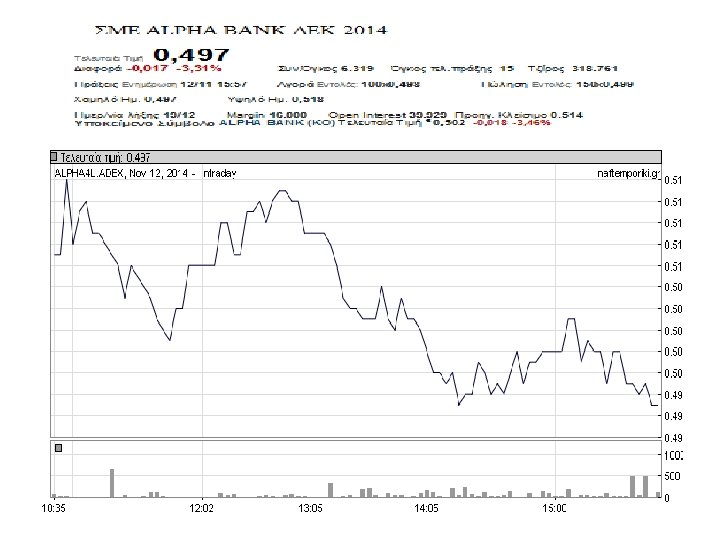Click the total volume value 6.319

tap(357, 68)
